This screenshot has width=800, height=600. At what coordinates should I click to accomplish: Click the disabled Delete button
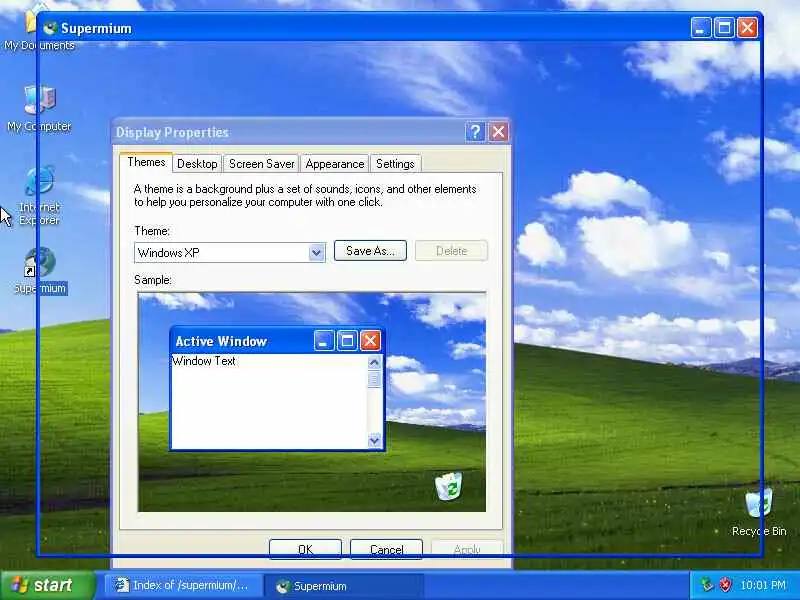(x=452, y=251)
